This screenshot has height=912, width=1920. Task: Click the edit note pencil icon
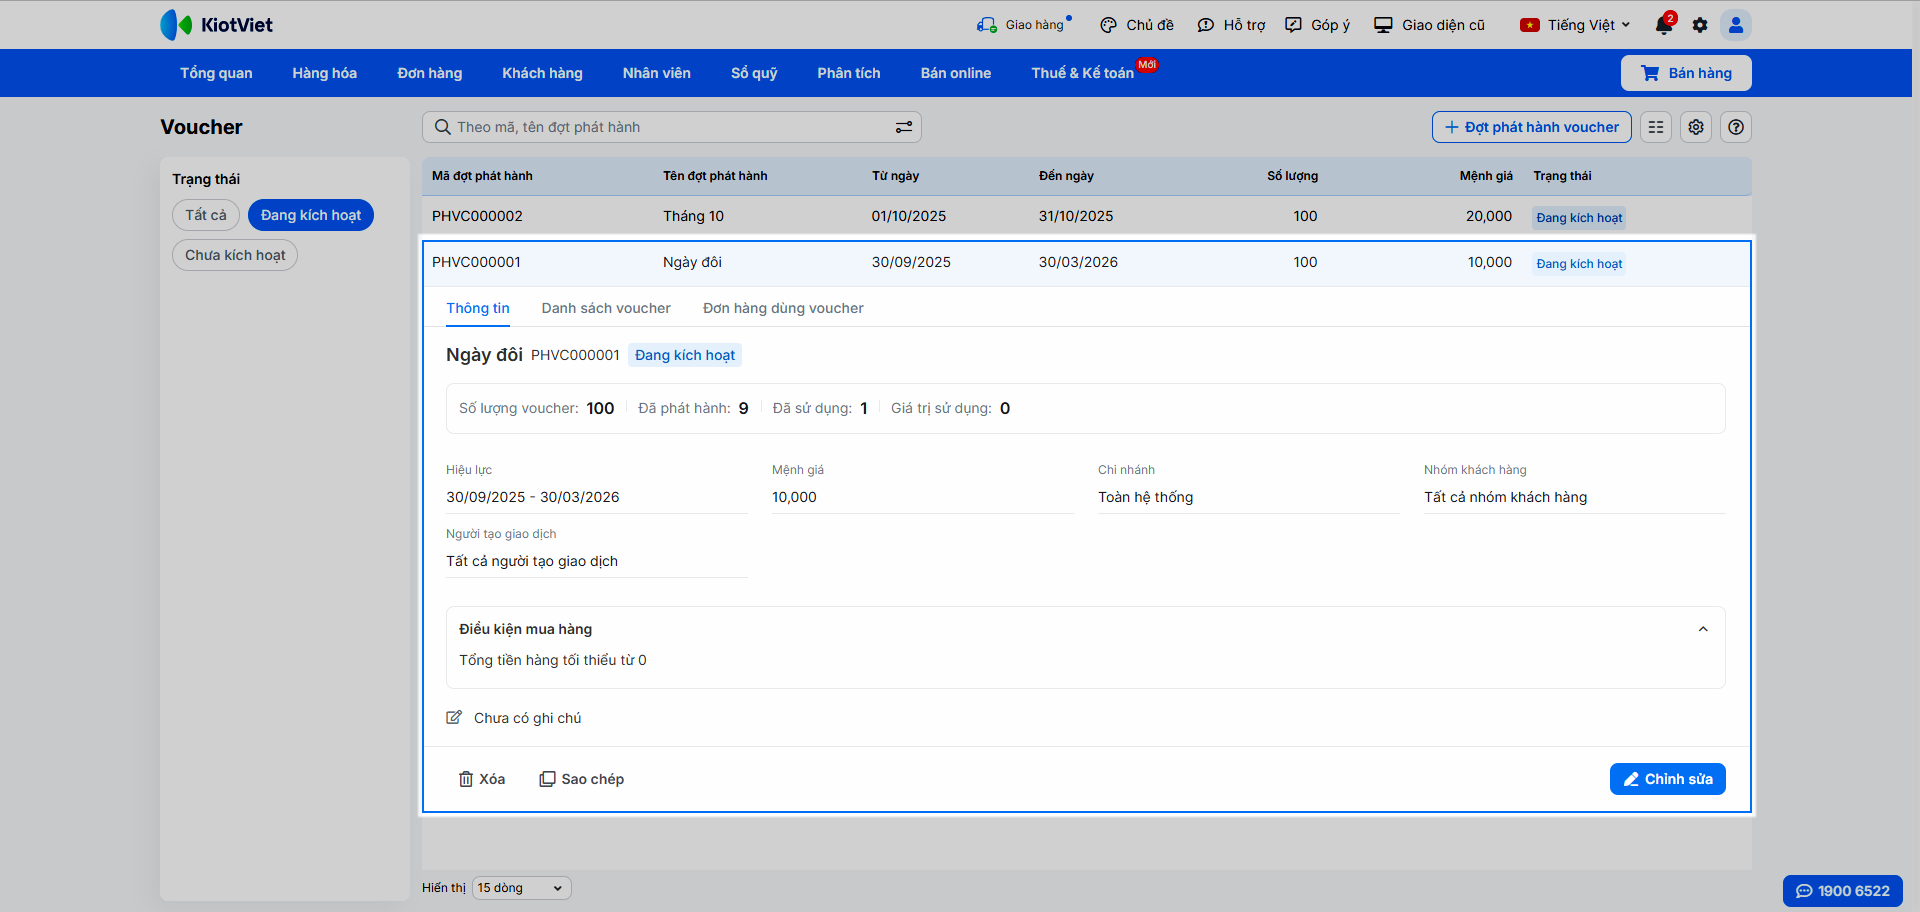point(454,718)
